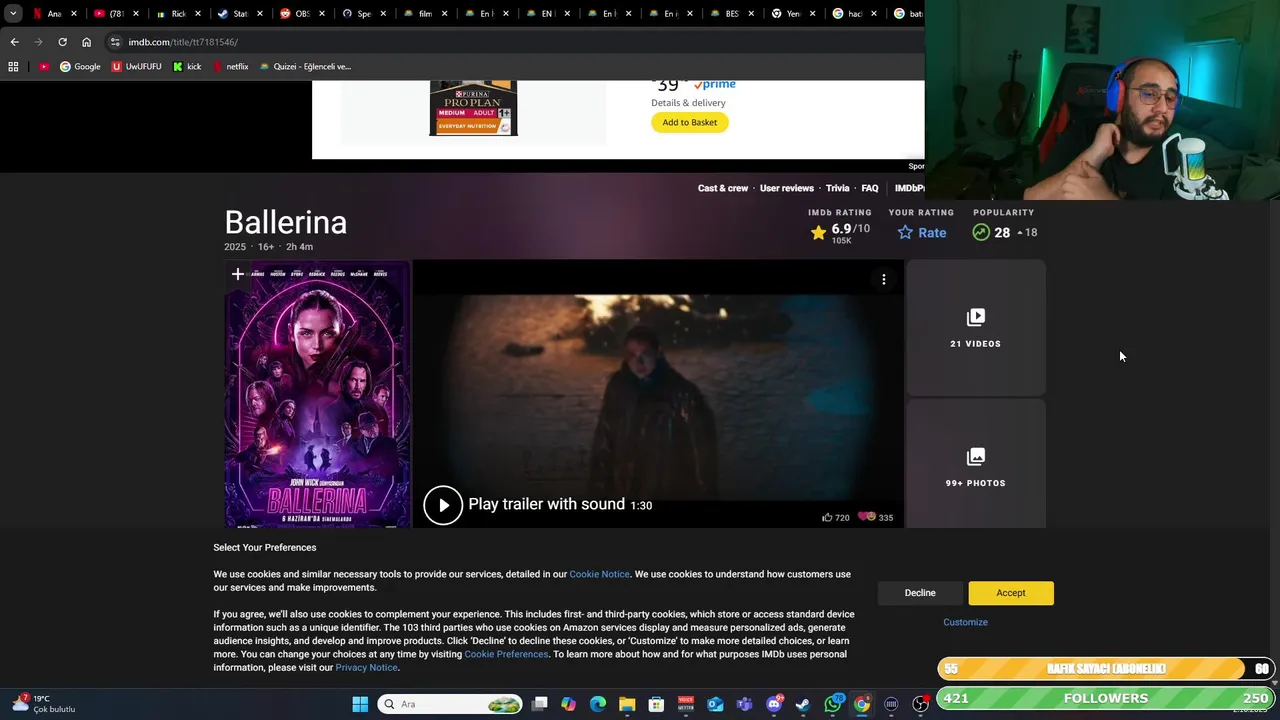Open WhatsApp from the taskbar
The height and width of the screenshot is (720, 1280).
tap(832, 704)
